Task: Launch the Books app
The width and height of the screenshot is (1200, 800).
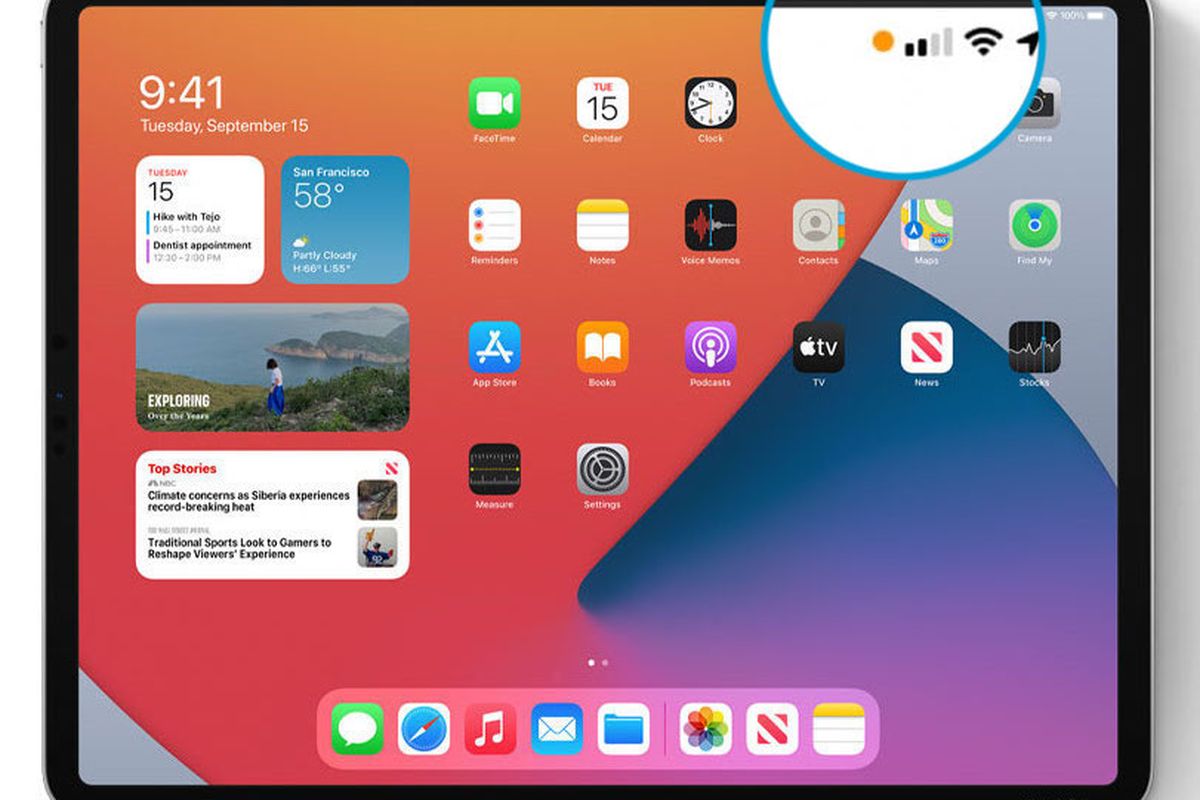Action: pos(603,347)
